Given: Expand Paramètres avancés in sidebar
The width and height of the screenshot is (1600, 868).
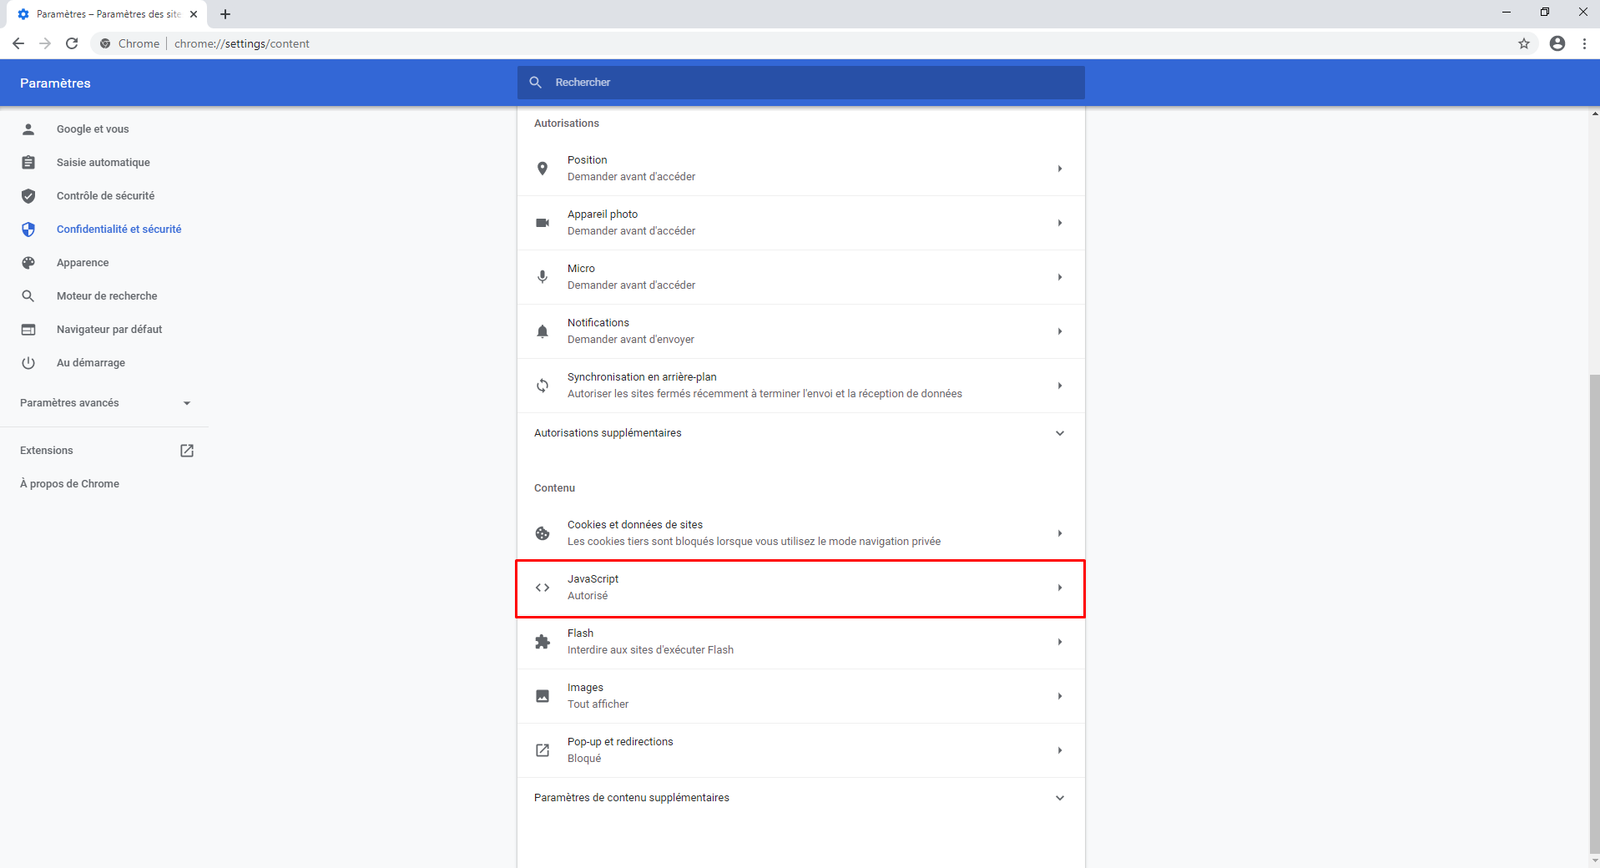Looking at the screenshot, I should click(187, 403).
